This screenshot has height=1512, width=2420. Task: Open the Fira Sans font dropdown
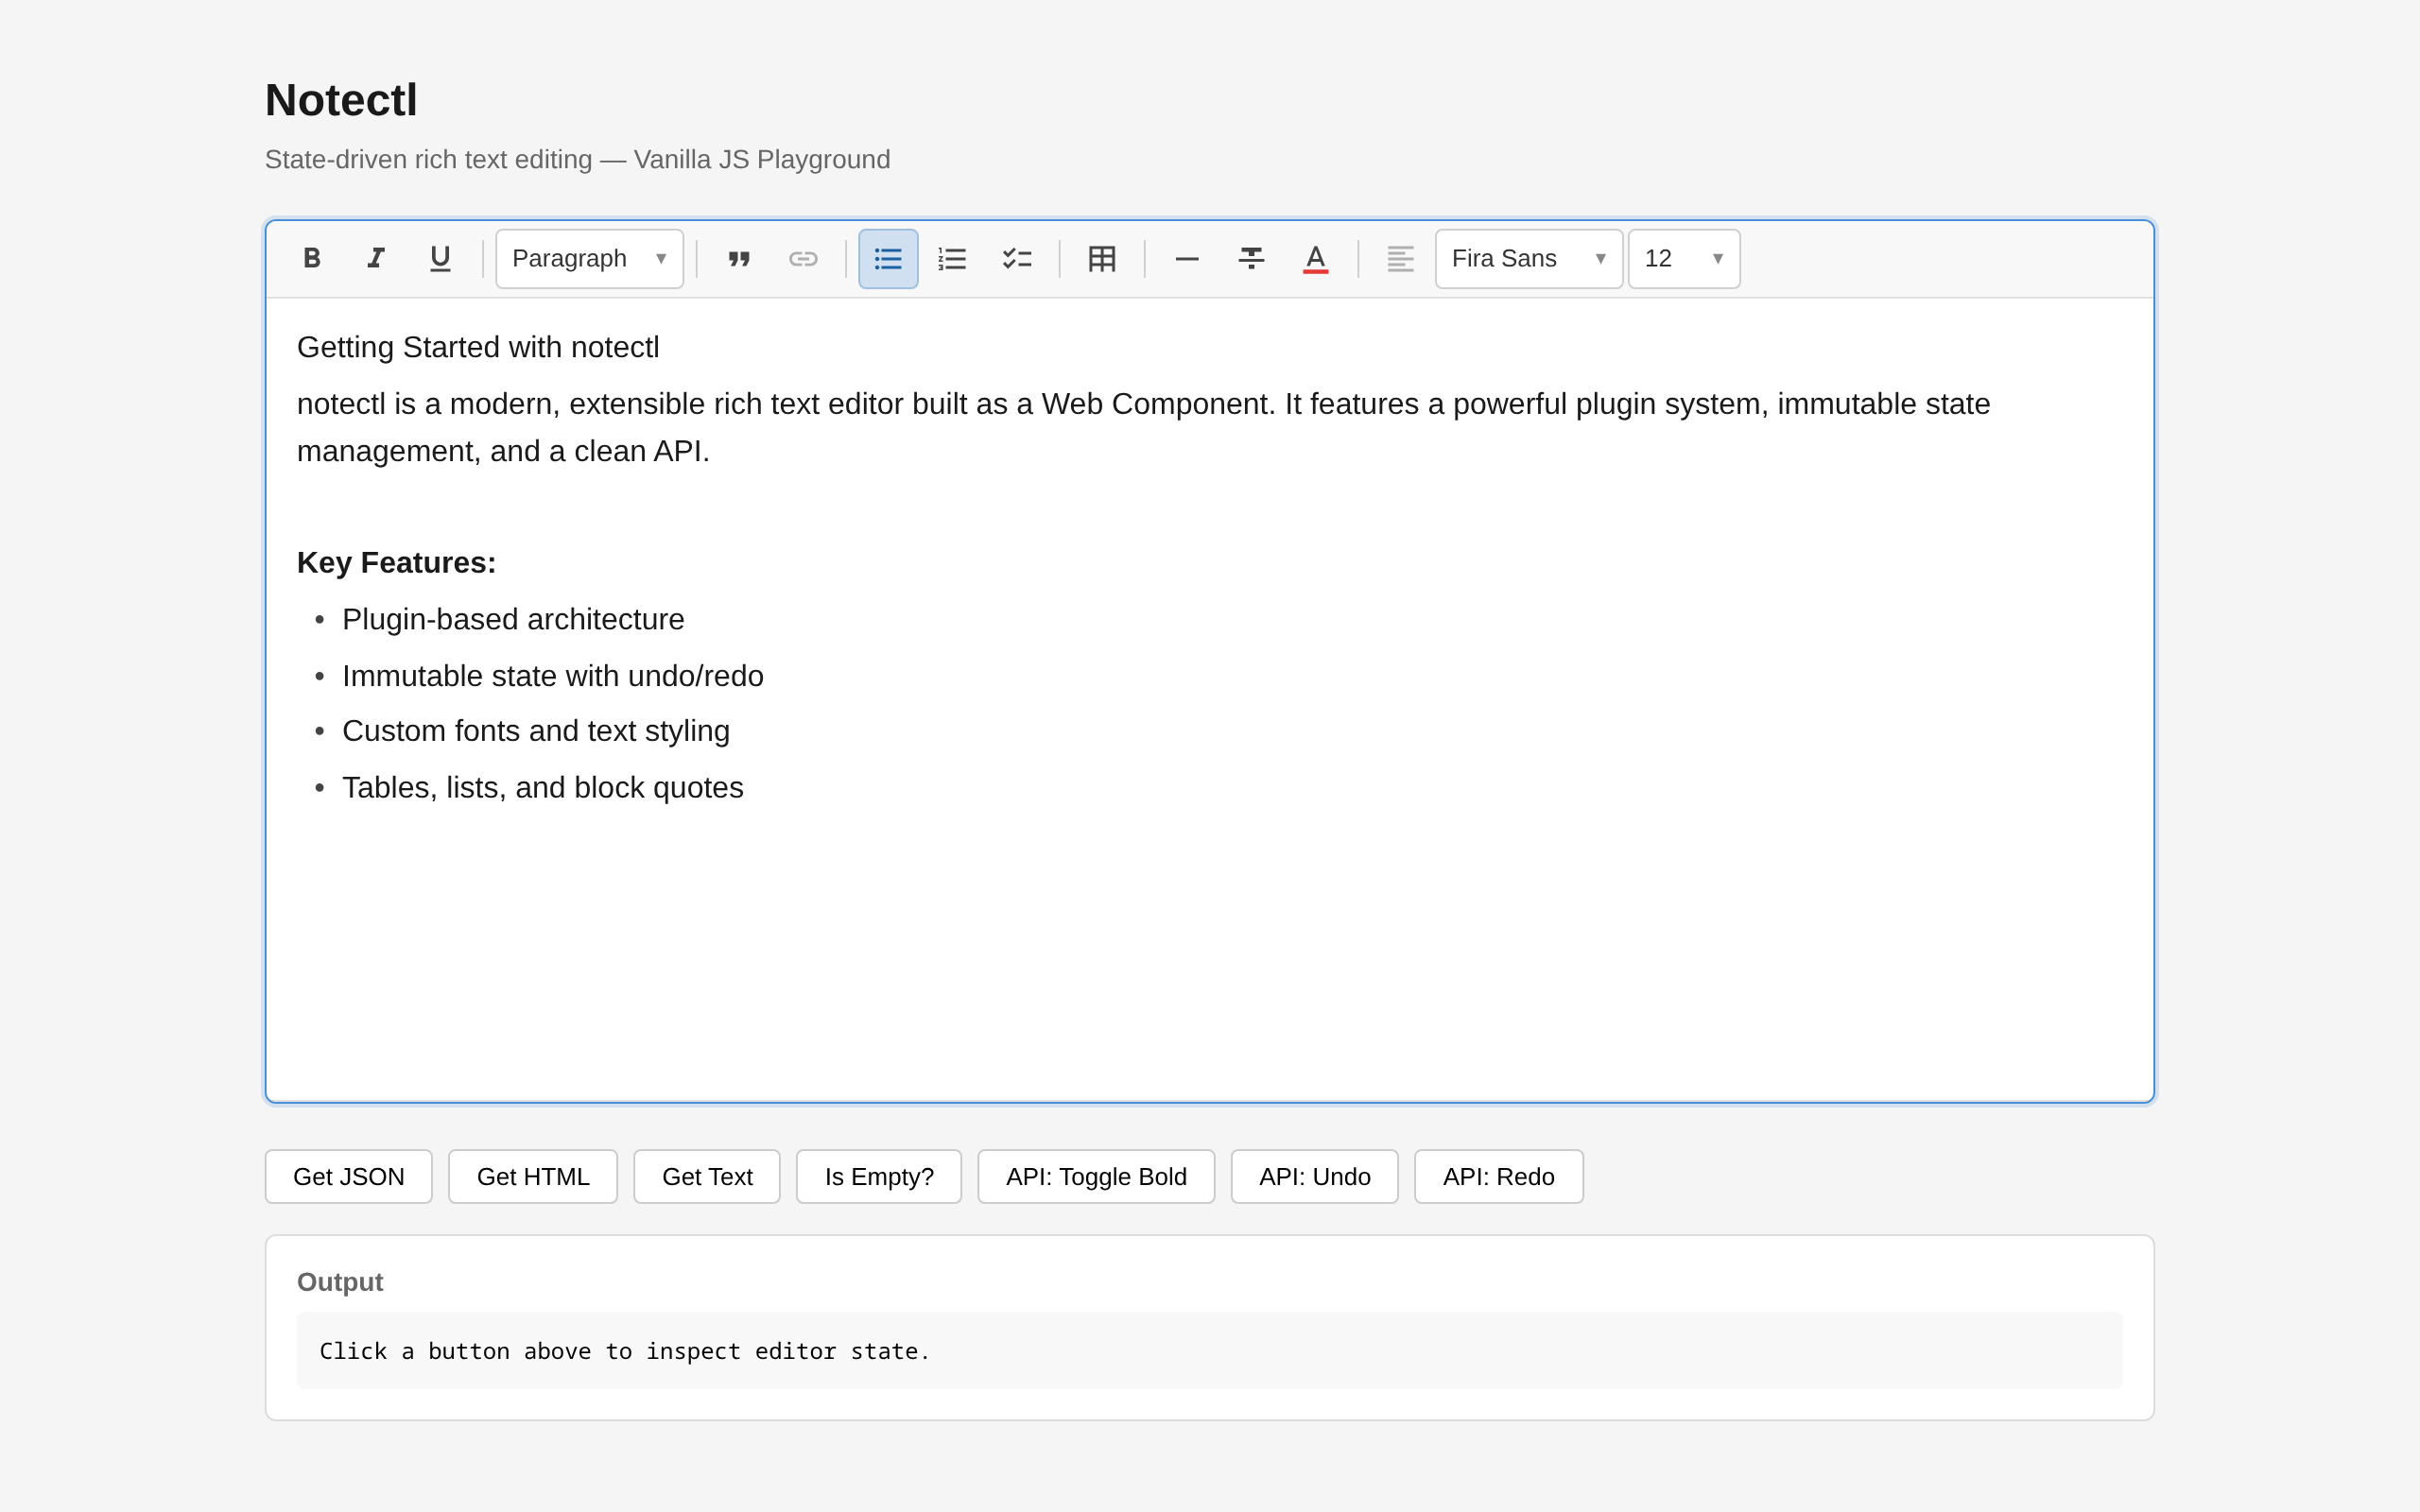tap(1528, 259)
